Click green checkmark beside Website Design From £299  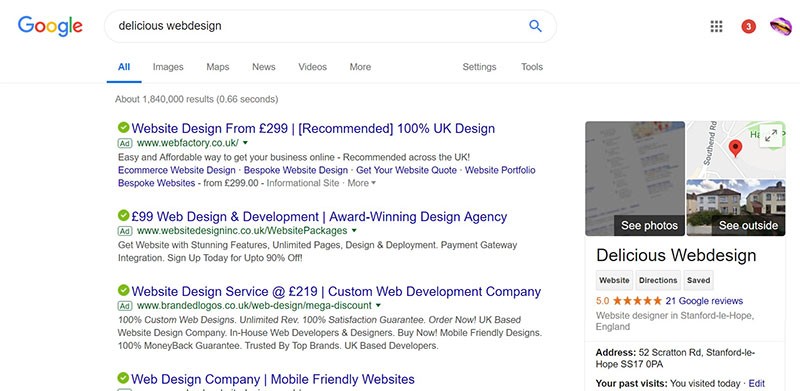click(x=123, y=127)
